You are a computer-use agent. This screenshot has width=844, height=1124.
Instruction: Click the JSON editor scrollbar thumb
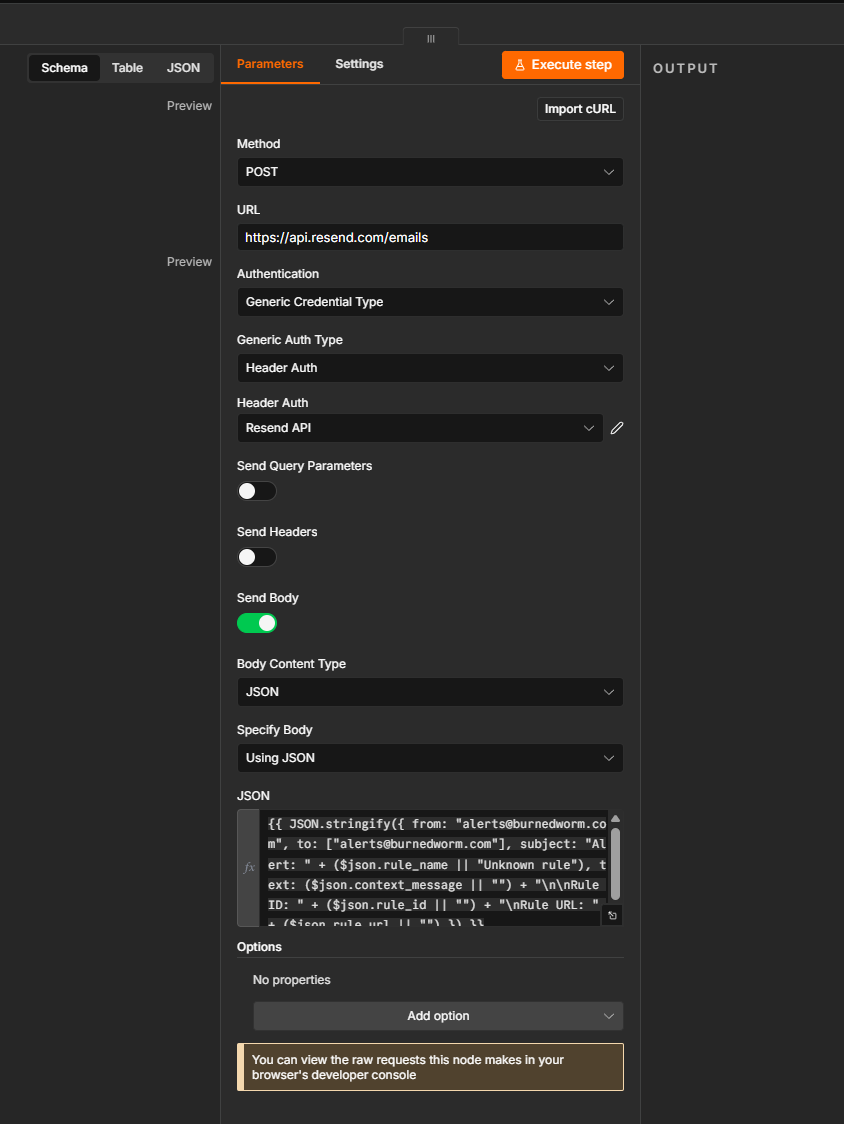615,864
